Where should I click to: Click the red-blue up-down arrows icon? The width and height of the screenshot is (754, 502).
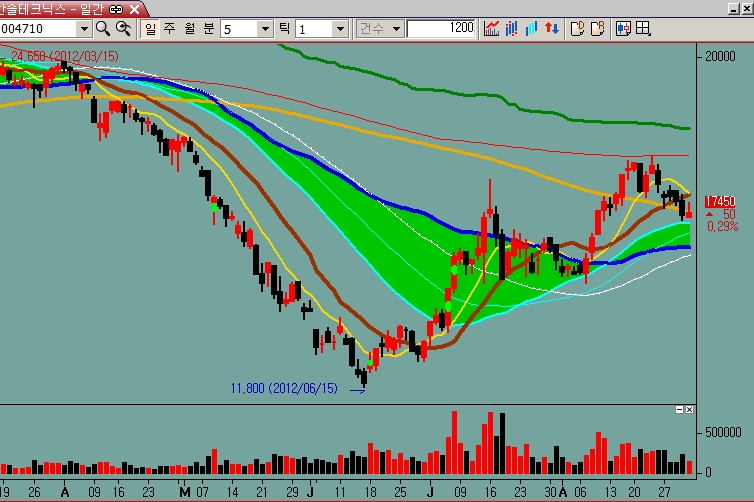tap(551, 28)
